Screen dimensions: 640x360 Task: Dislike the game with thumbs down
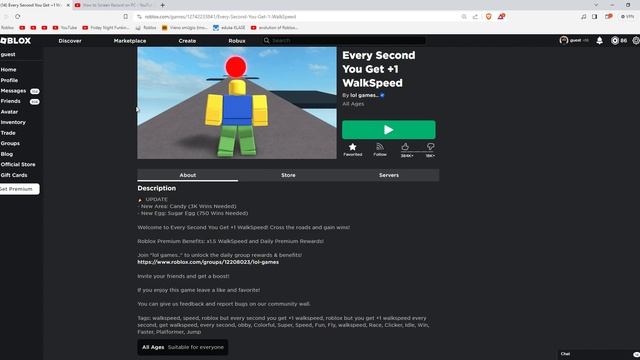pos(430,147)
